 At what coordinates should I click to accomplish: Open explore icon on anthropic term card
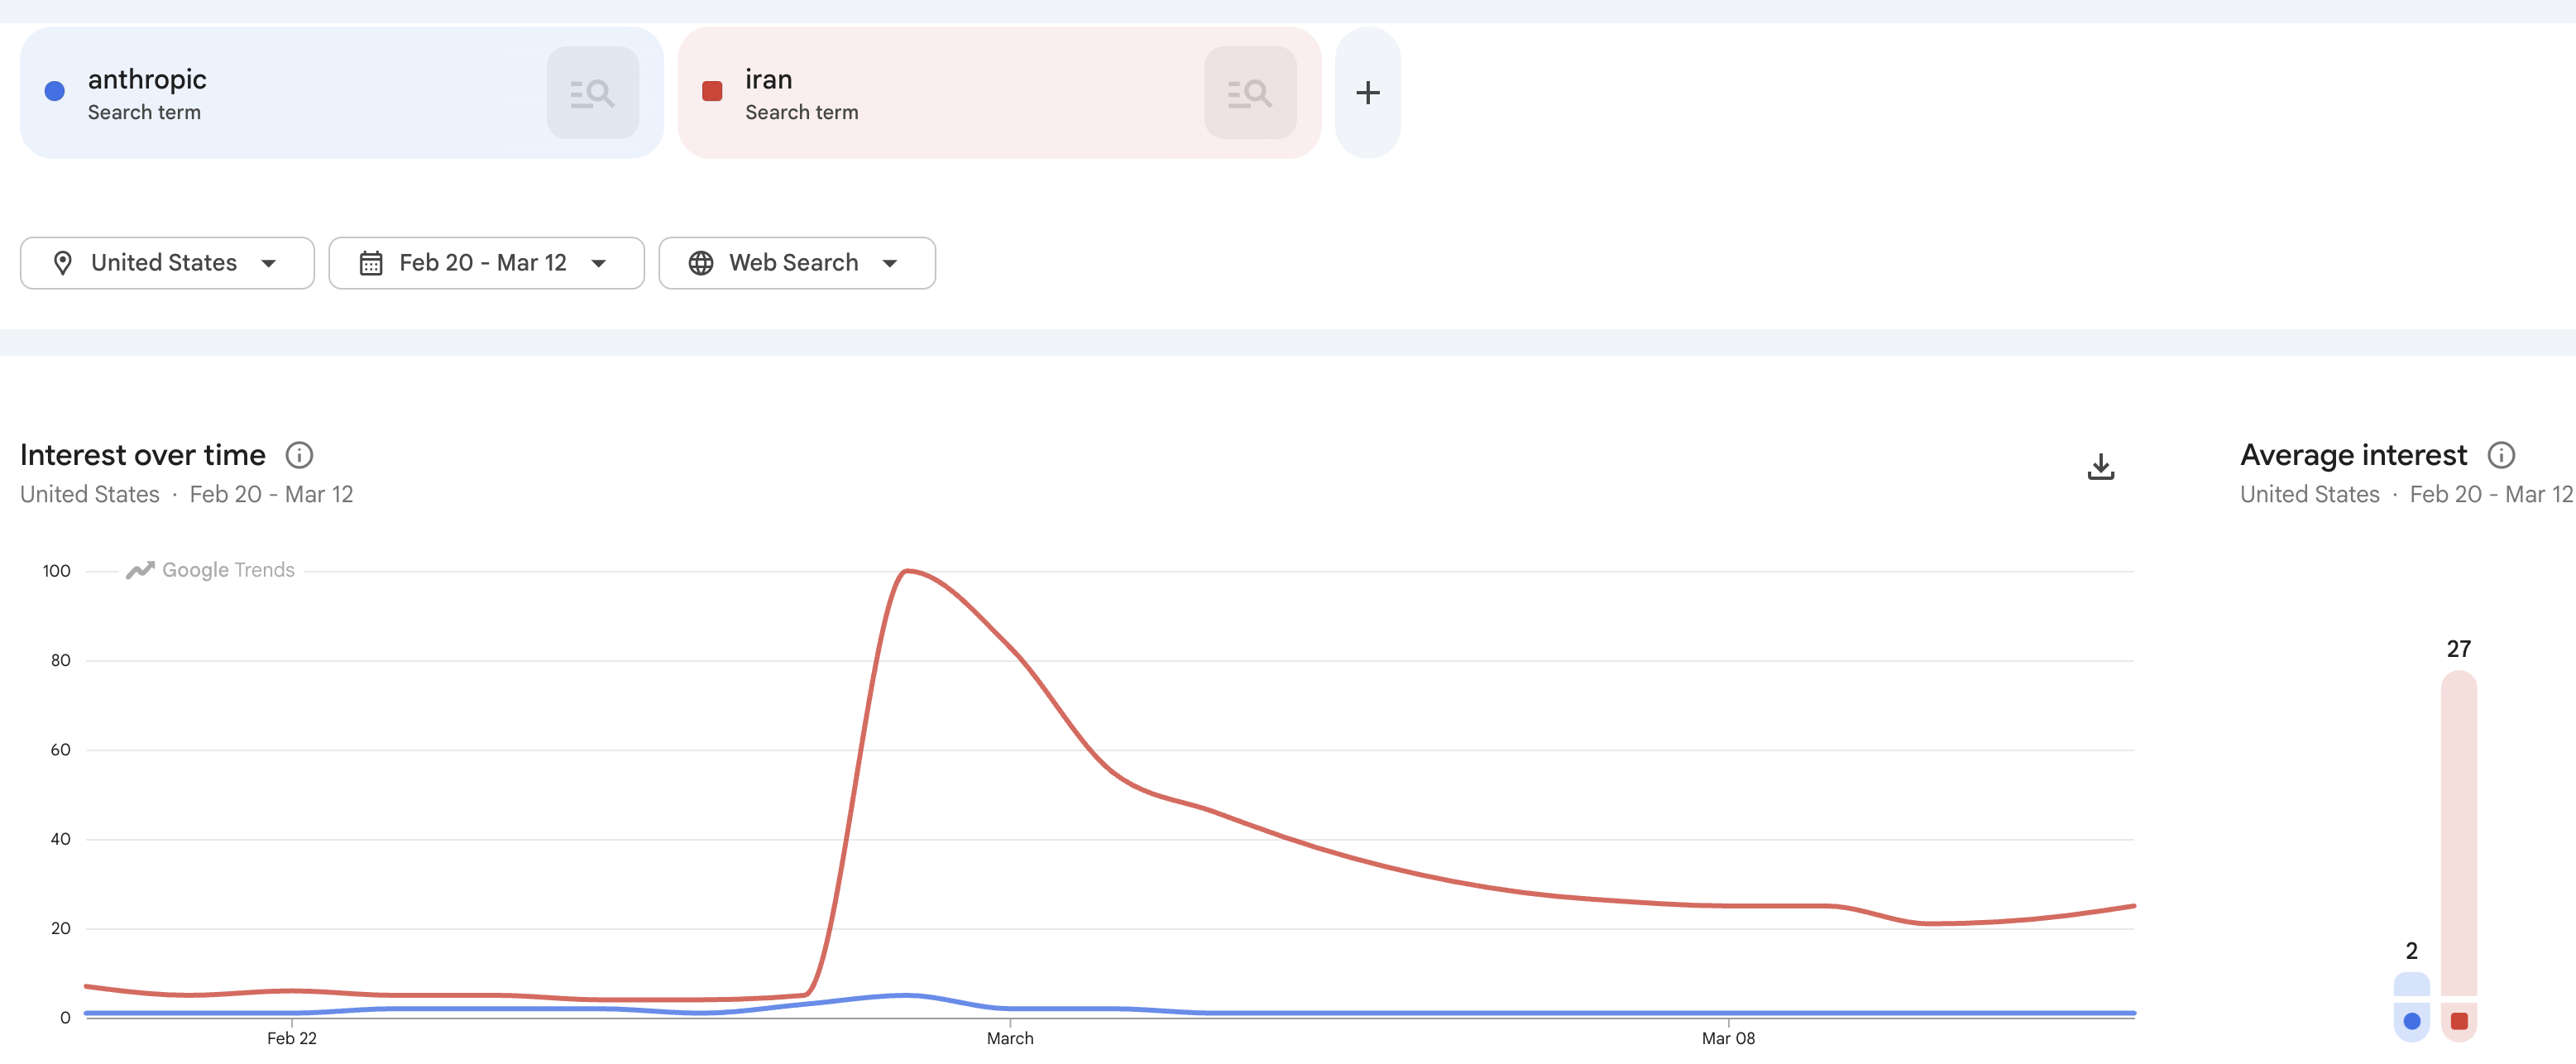[x=592, y=93]
